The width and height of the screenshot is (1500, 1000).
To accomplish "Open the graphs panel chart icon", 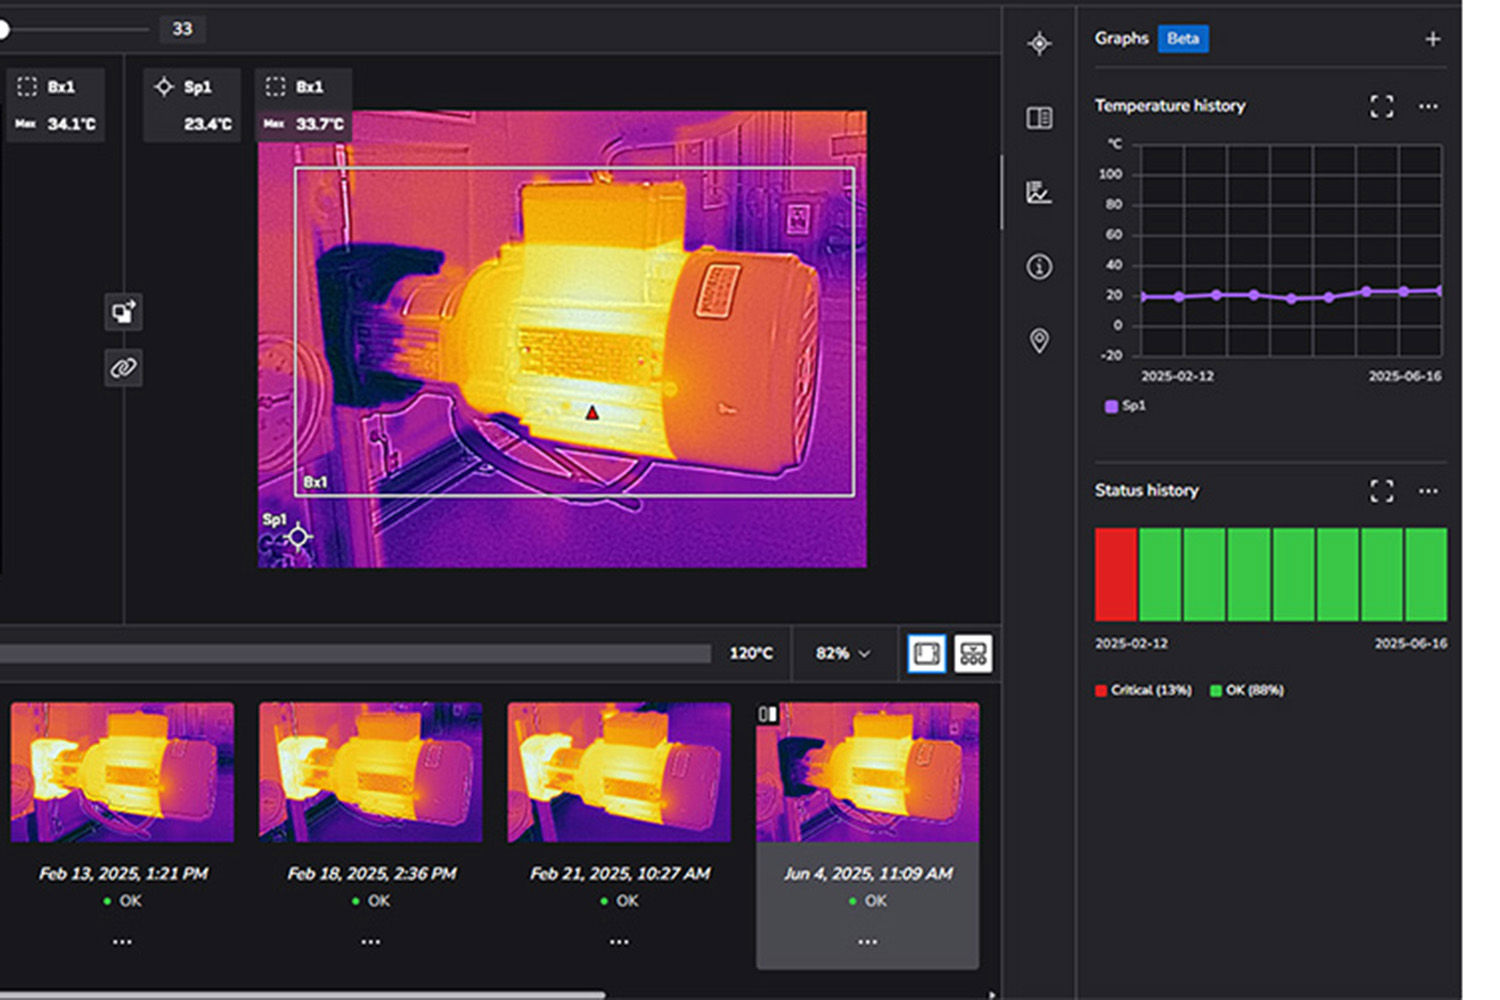I will coord(1039,192).
